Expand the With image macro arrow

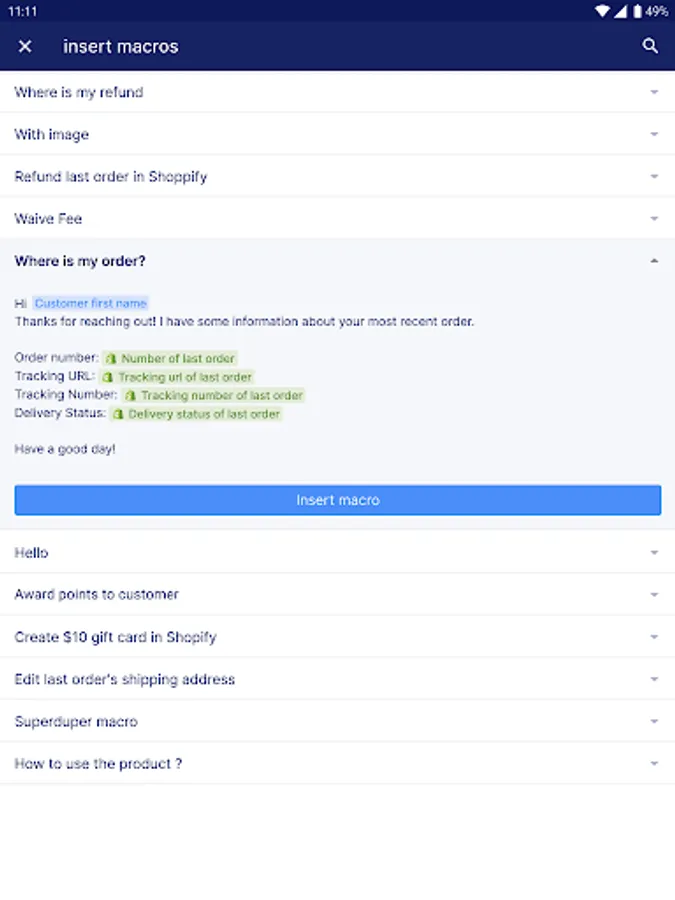(x=654, y=134)
